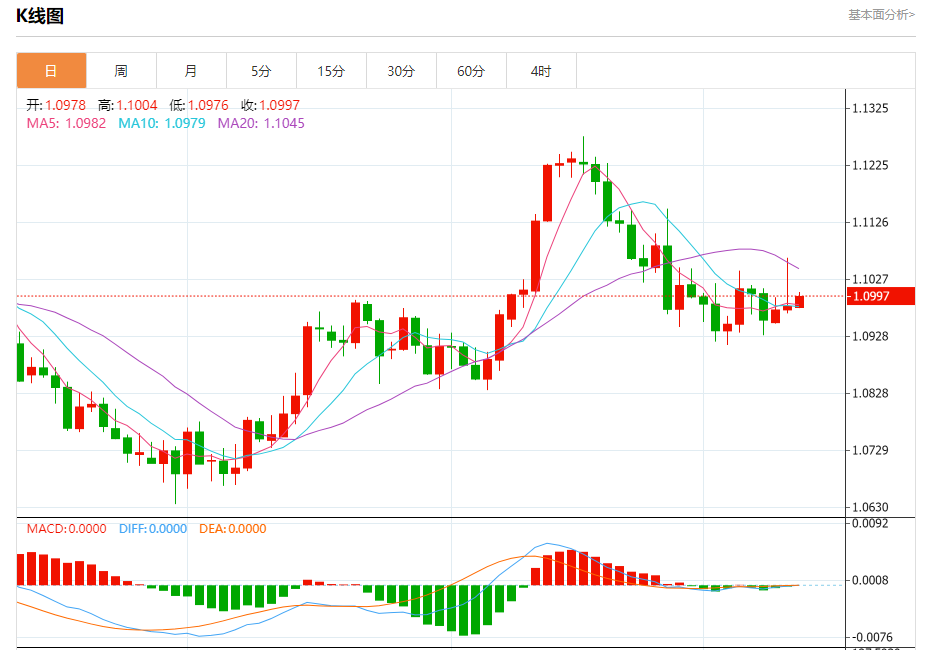
Task: Click the MA10: 1.0979 legend
Action: [x=162, y=123]
